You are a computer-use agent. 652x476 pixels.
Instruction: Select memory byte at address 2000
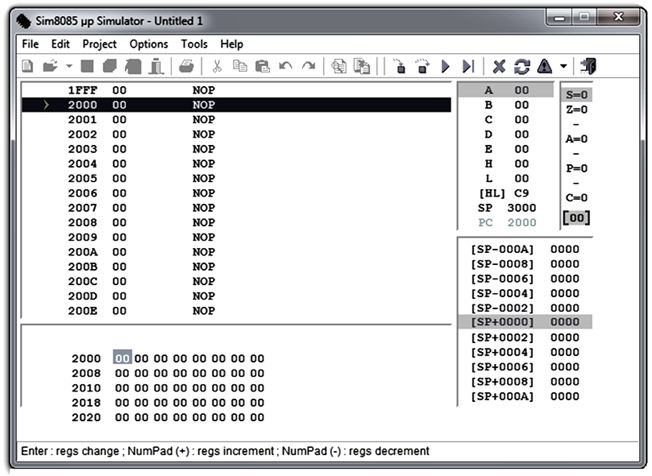coord(122,358)
